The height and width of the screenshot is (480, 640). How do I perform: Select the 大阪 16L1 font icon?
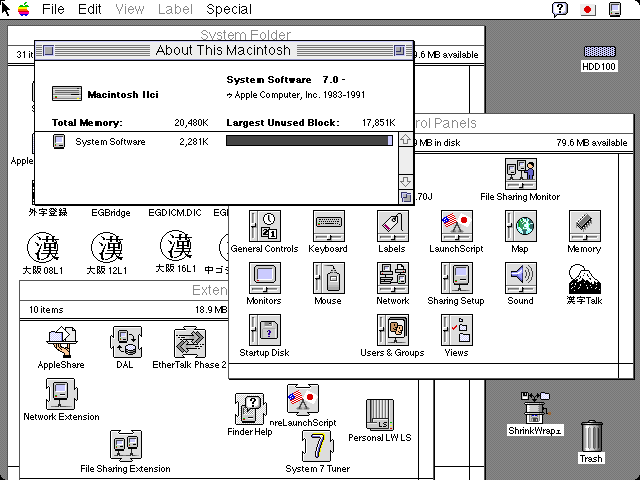pyautogui.click(x=176, y=246)
